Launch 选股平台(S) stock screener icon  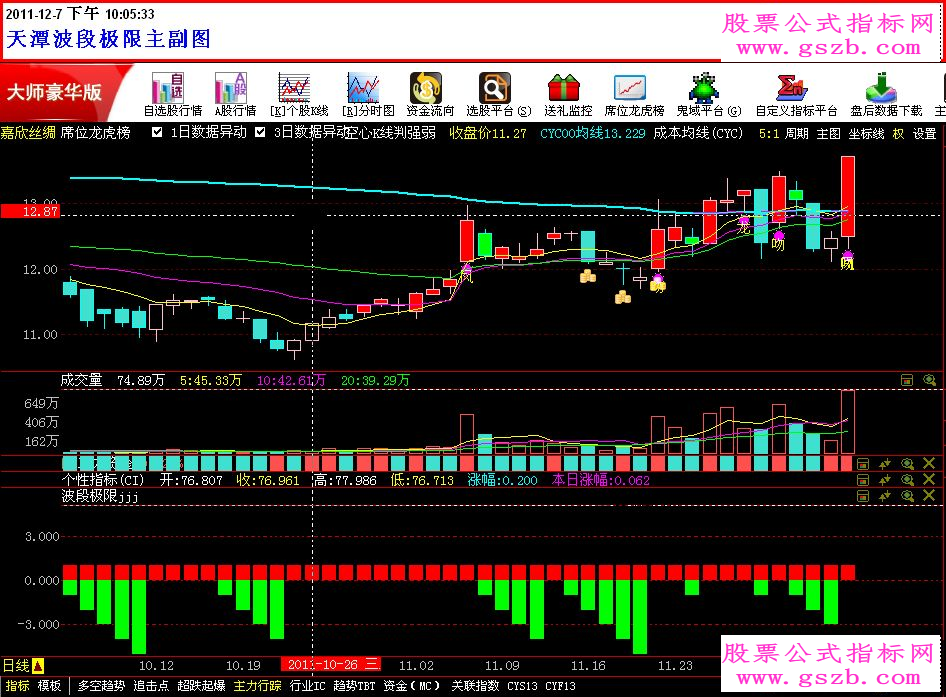pyautogui.click(x=498, y=95)
